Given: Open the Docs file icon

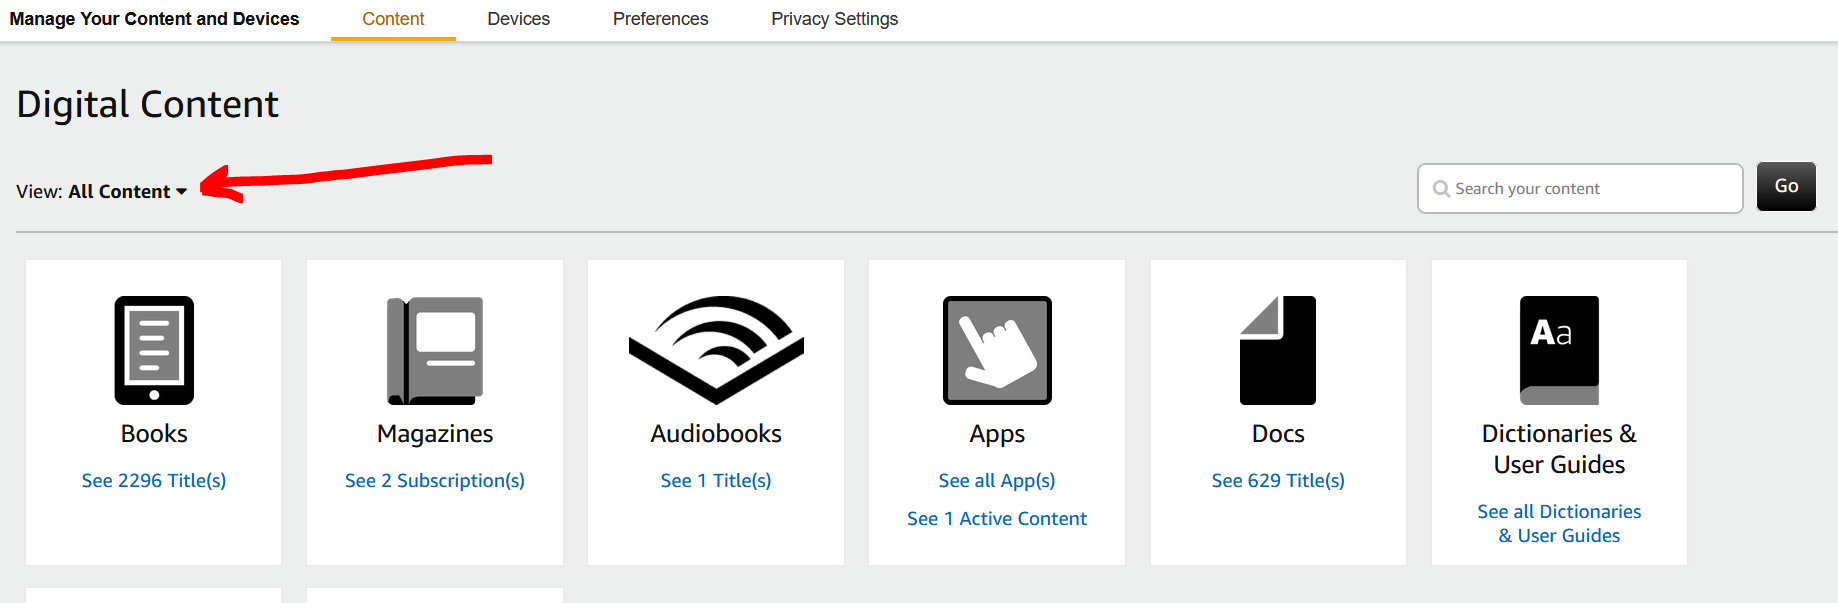Looking at the screenshot, I should point(1278,350).
